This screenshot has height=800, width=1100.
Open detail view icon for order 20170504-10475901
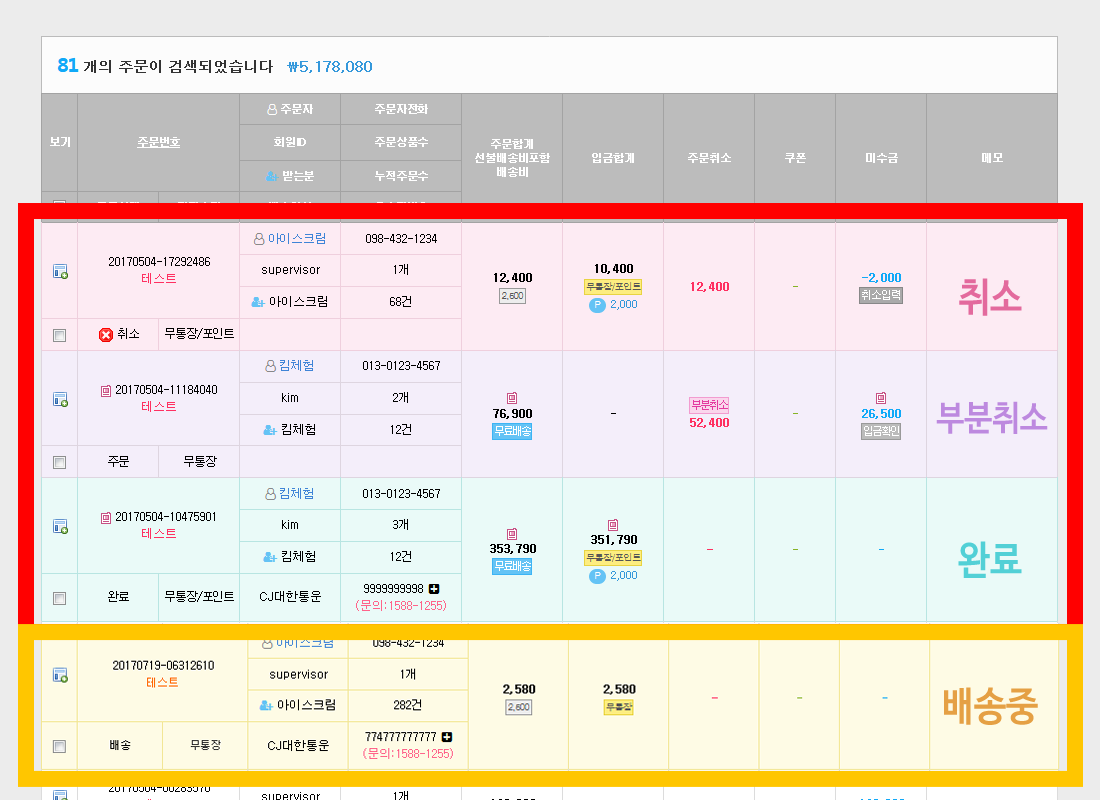60,526
